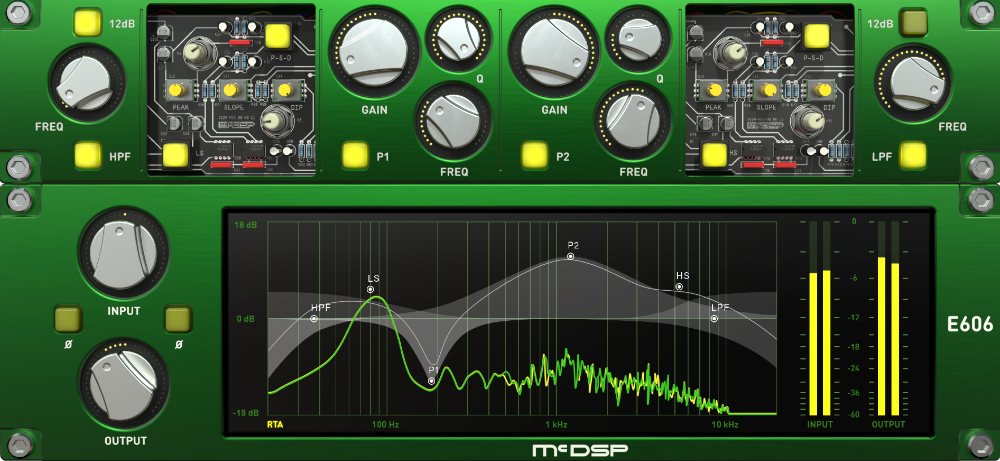Click the OUTPUT level knob
Viewport: 1000px width, 461px height.
tap(124, 385)
